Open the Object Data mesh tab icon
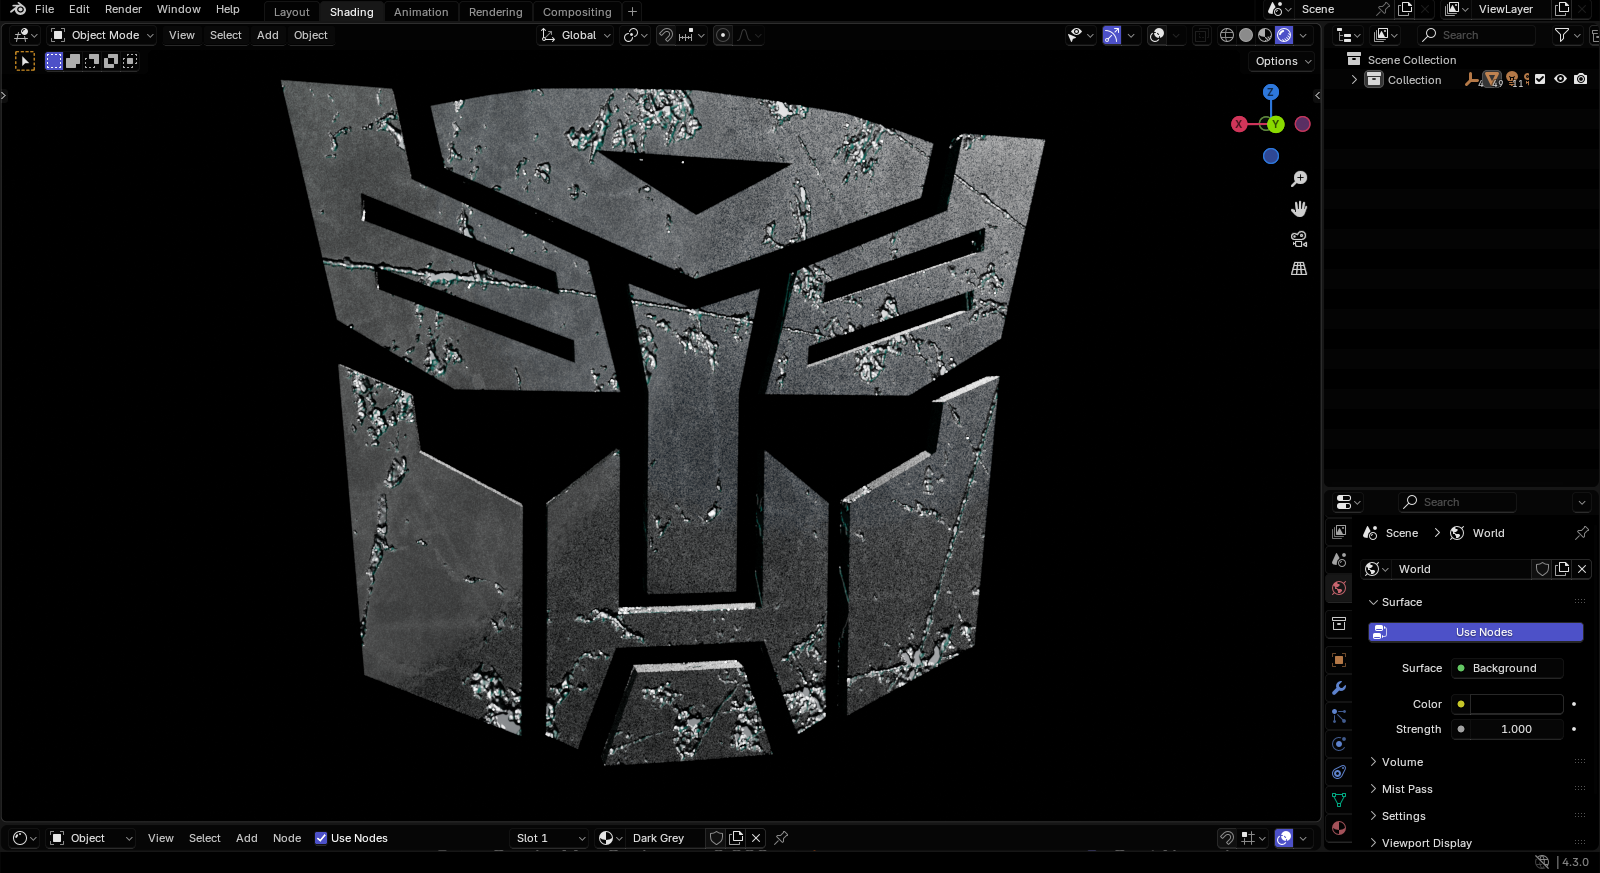 click(x=1339, y=800)
